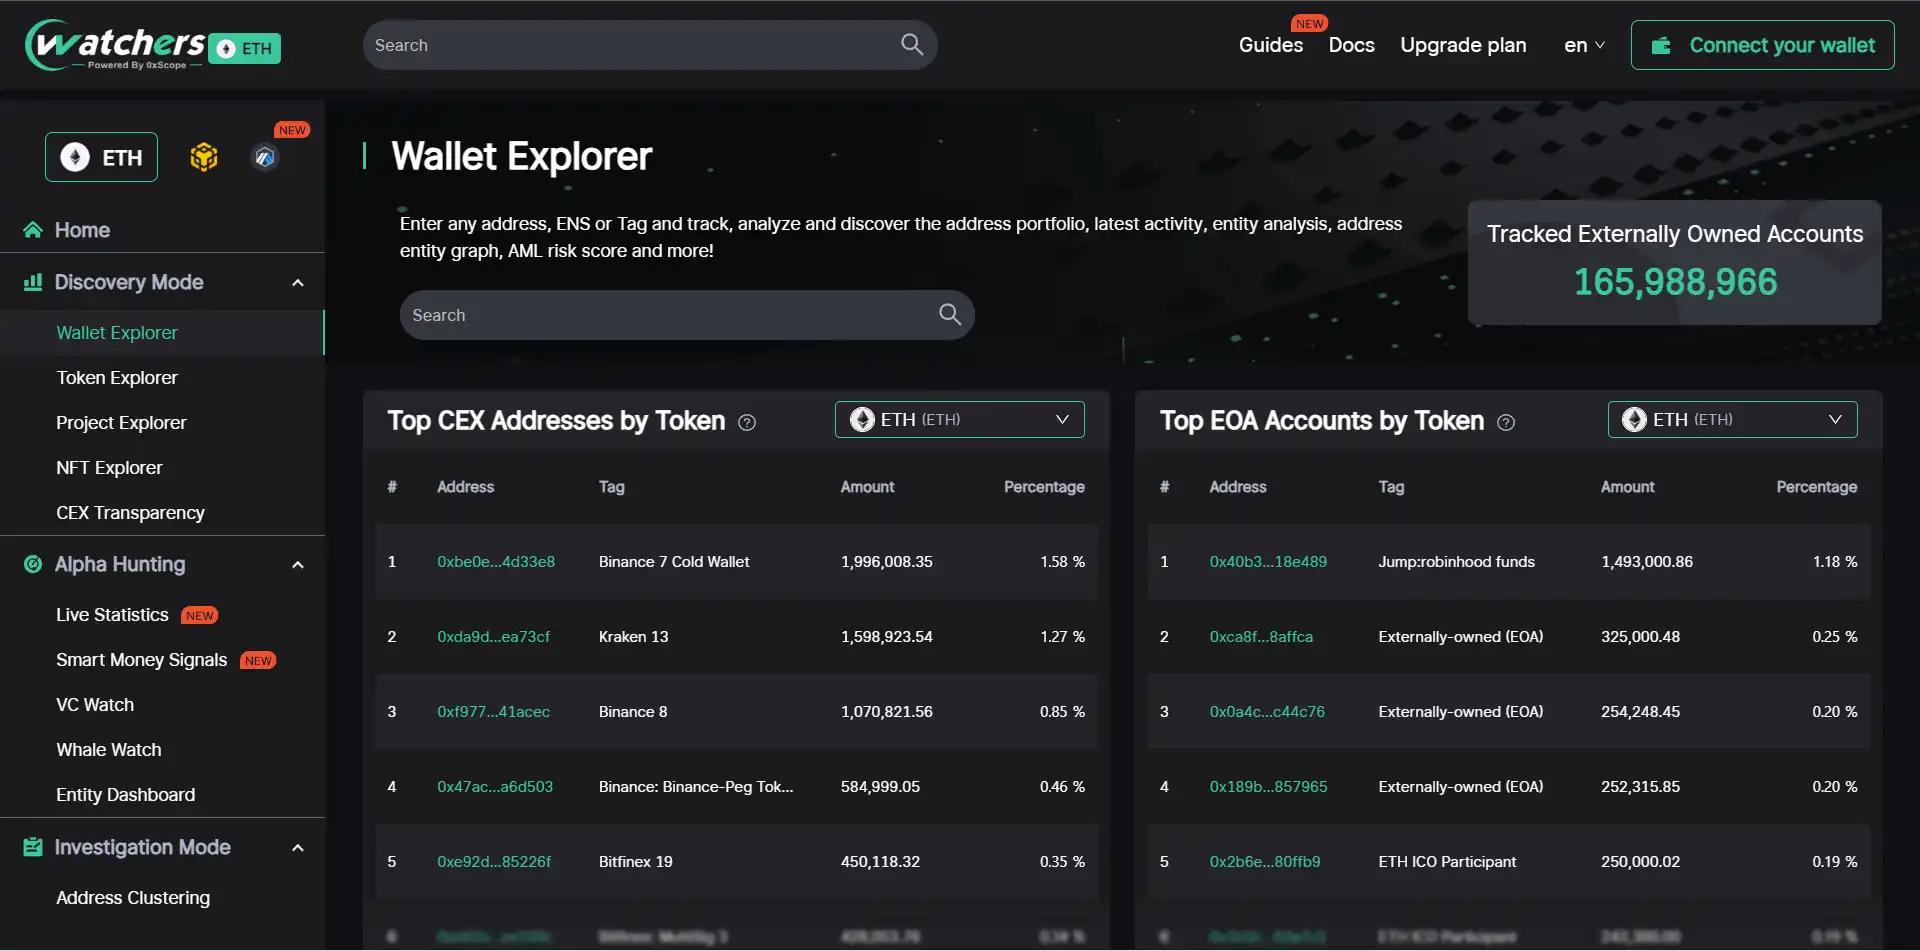
Task: Open address 0xda9d...ea73cf
Action: (x=493, y=637)
